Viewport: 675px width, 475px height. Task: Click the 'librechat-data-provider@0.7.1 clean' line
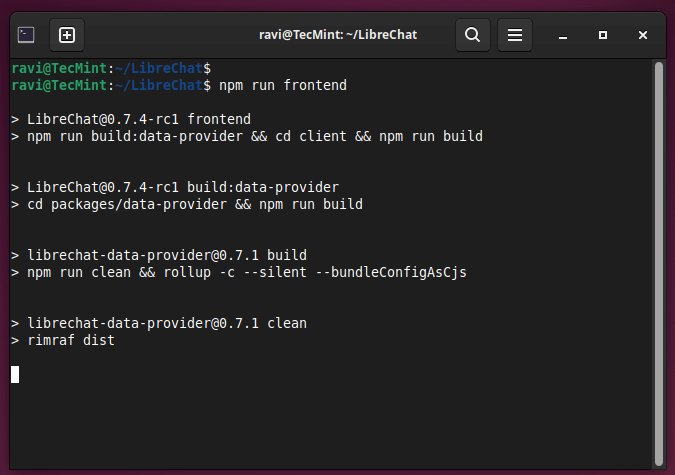point(159,323)
